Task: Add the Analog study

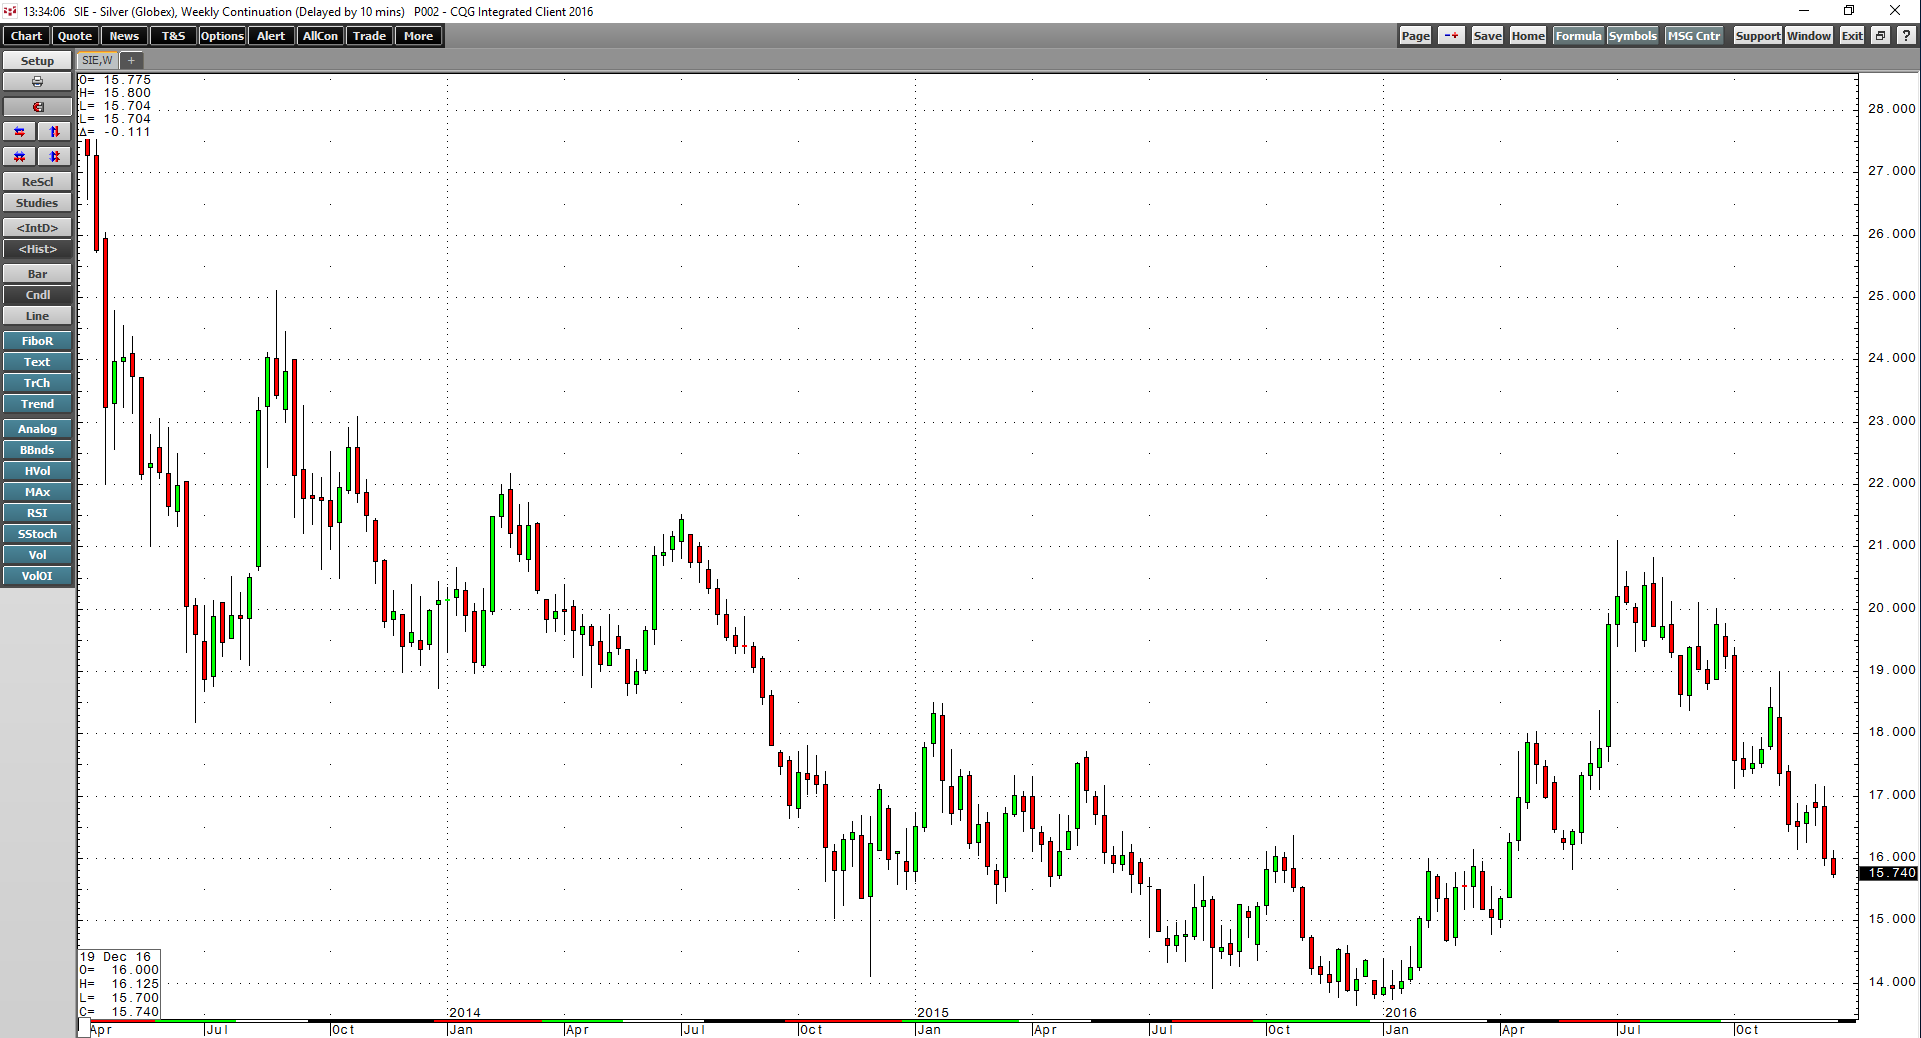Action: [37, 429]
